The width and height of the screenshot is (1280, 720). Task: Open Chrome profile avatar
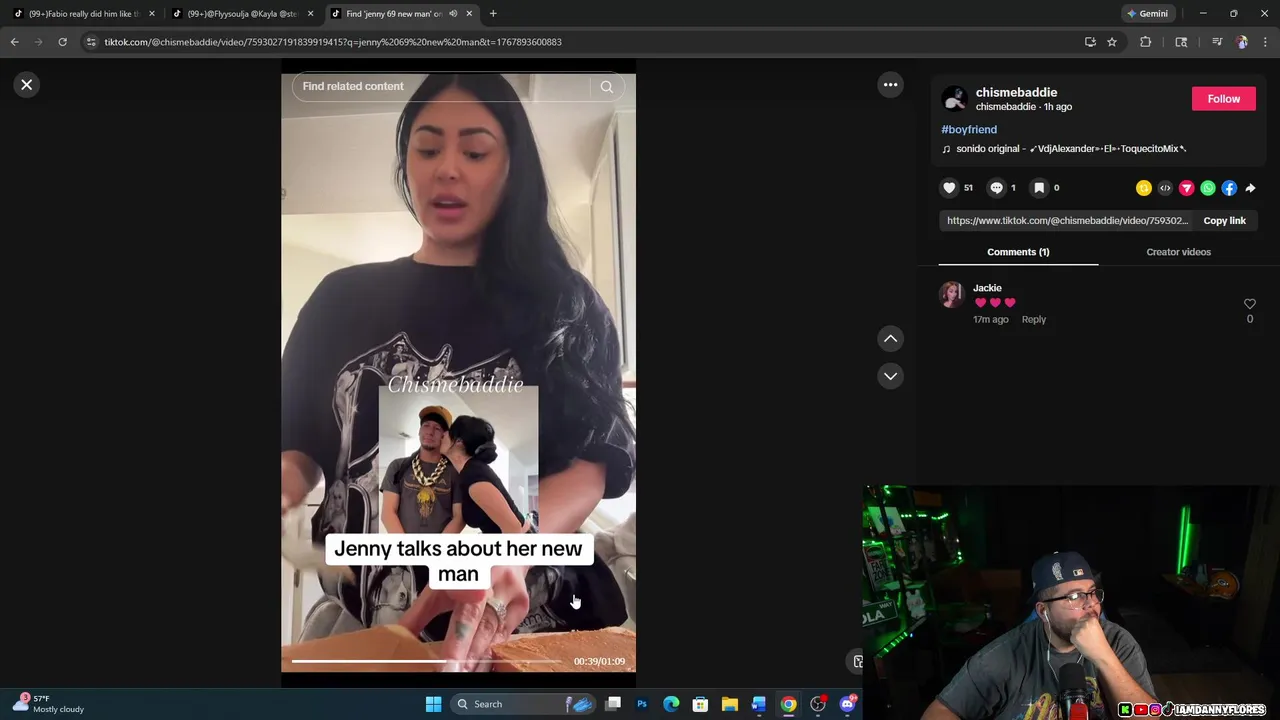point(1242,42)
